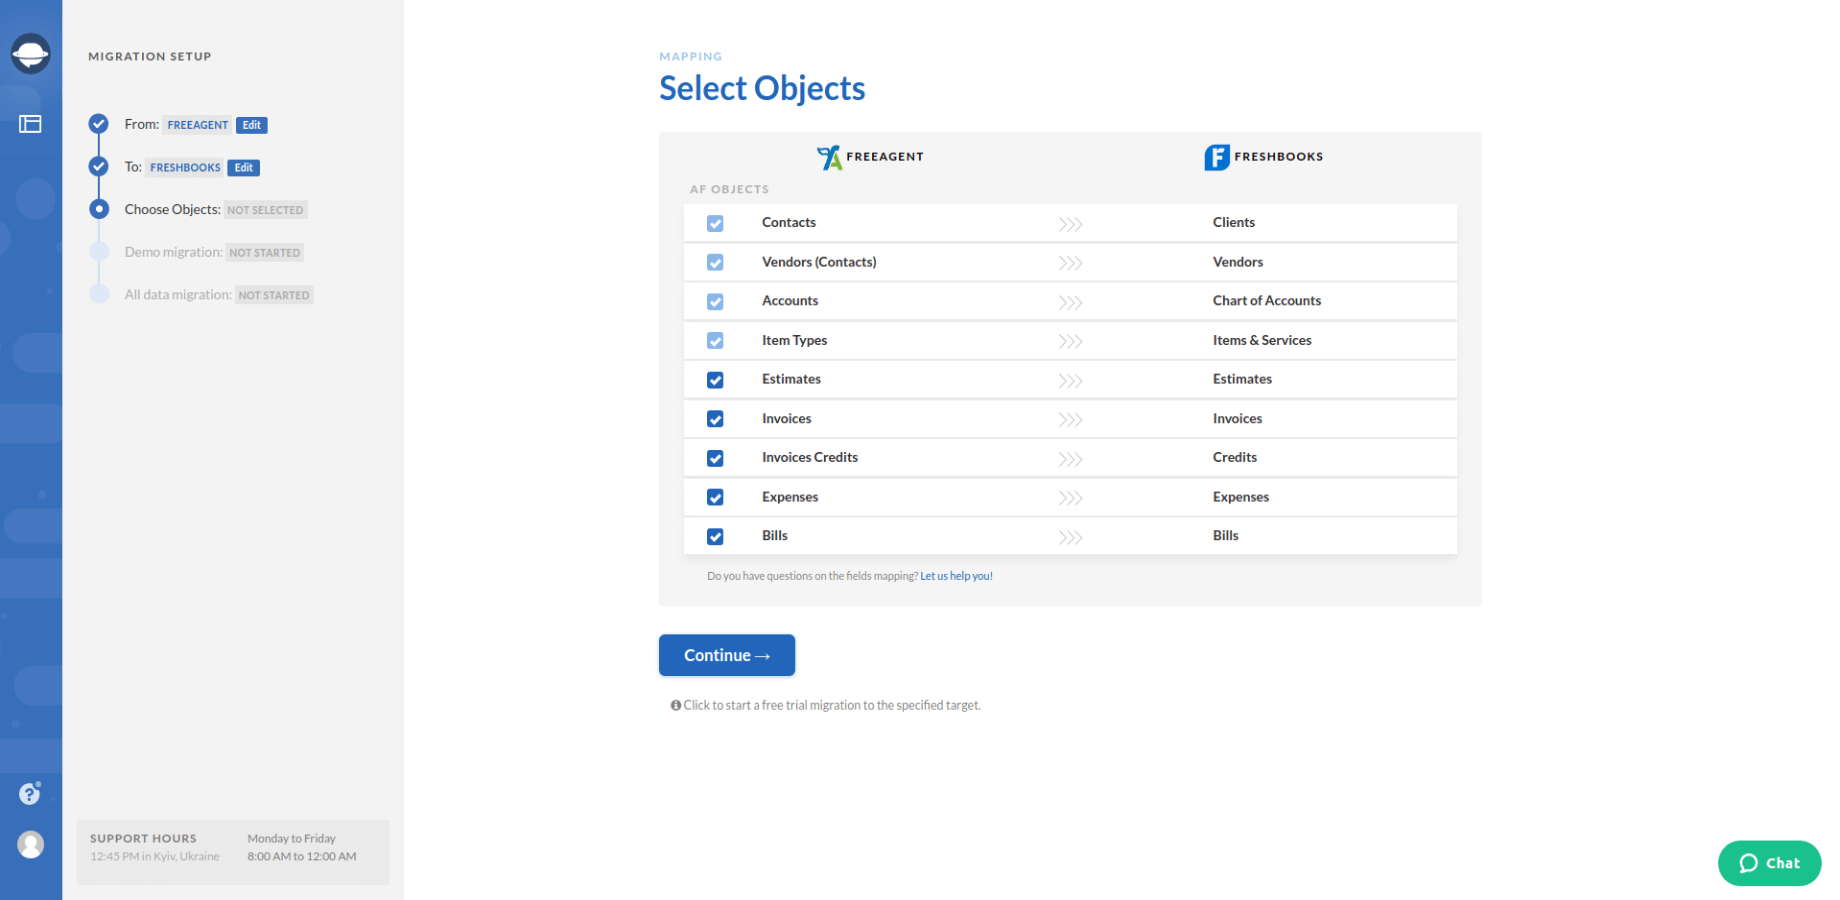The width and height of the screenshot is (1840, 900).
Task: Click the Choose Objects step marker
Action: (99, 209)
